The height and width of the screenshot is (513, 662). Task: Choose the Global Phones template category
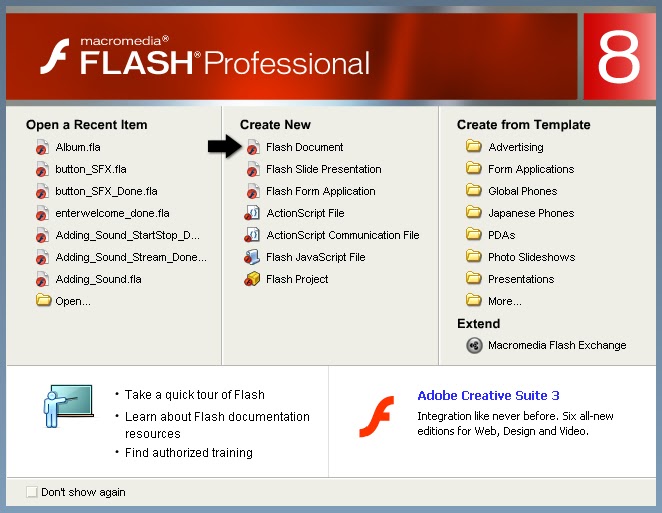click(x=523, y=191)
